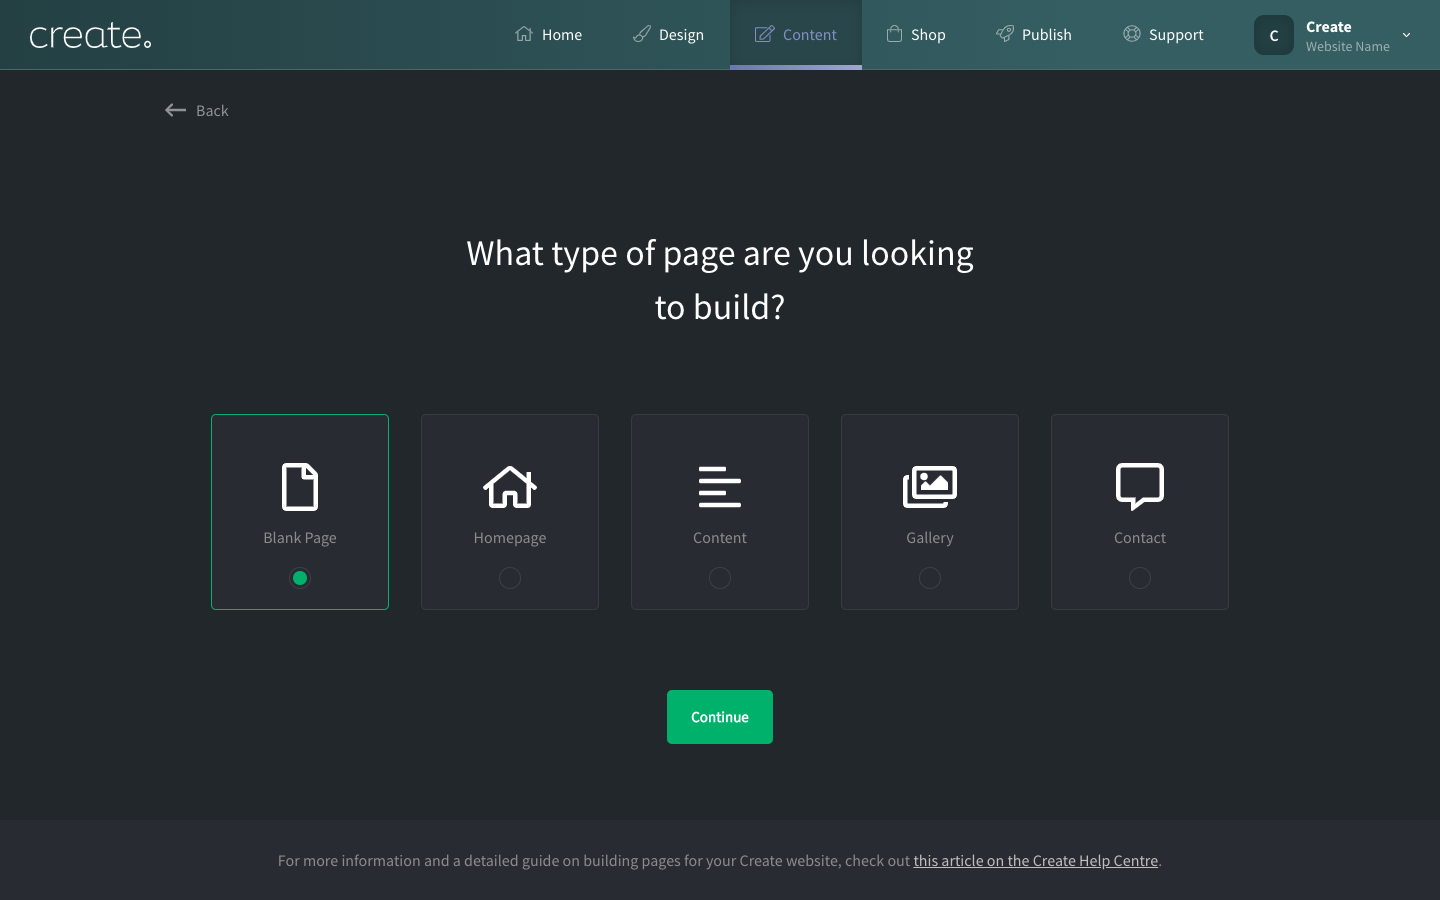
Task: Select the Blank Page radio button
Action: (x=300, y=578)
